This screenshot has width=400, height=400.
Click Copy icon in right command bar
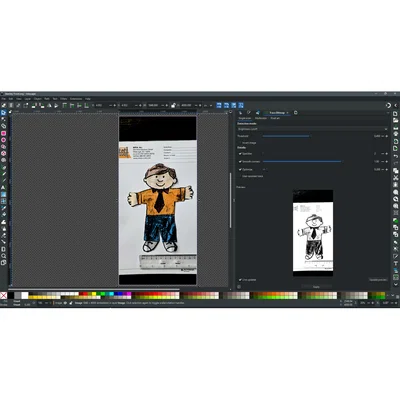[396, 171]
